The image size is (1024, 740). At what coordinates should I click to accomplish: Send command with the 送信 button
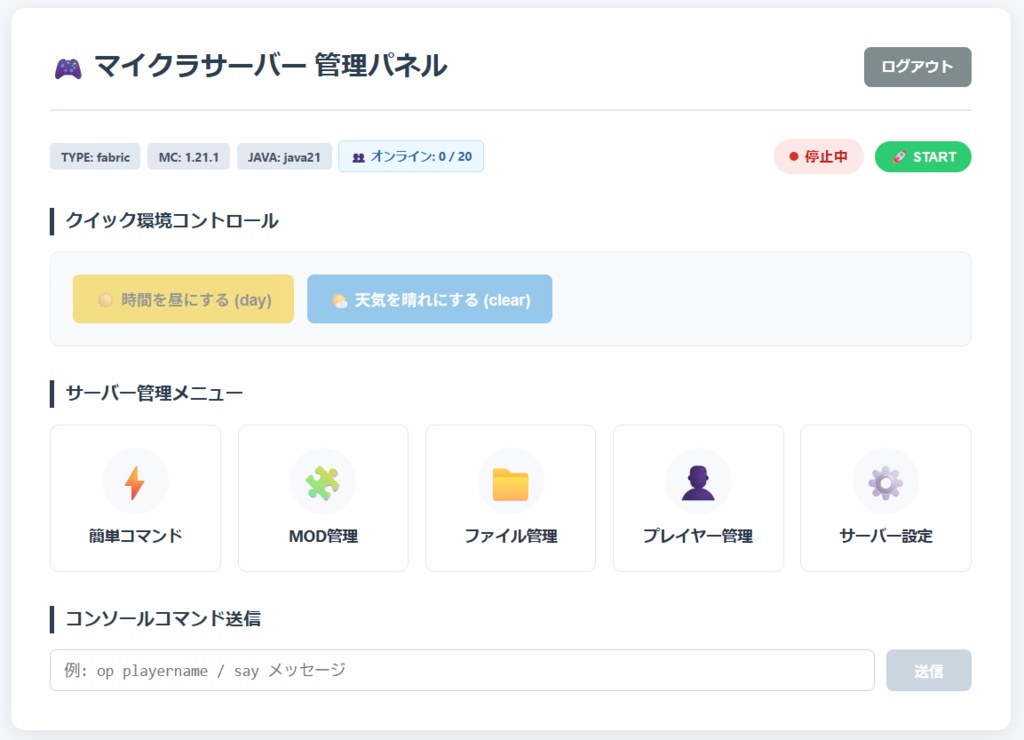928,670
